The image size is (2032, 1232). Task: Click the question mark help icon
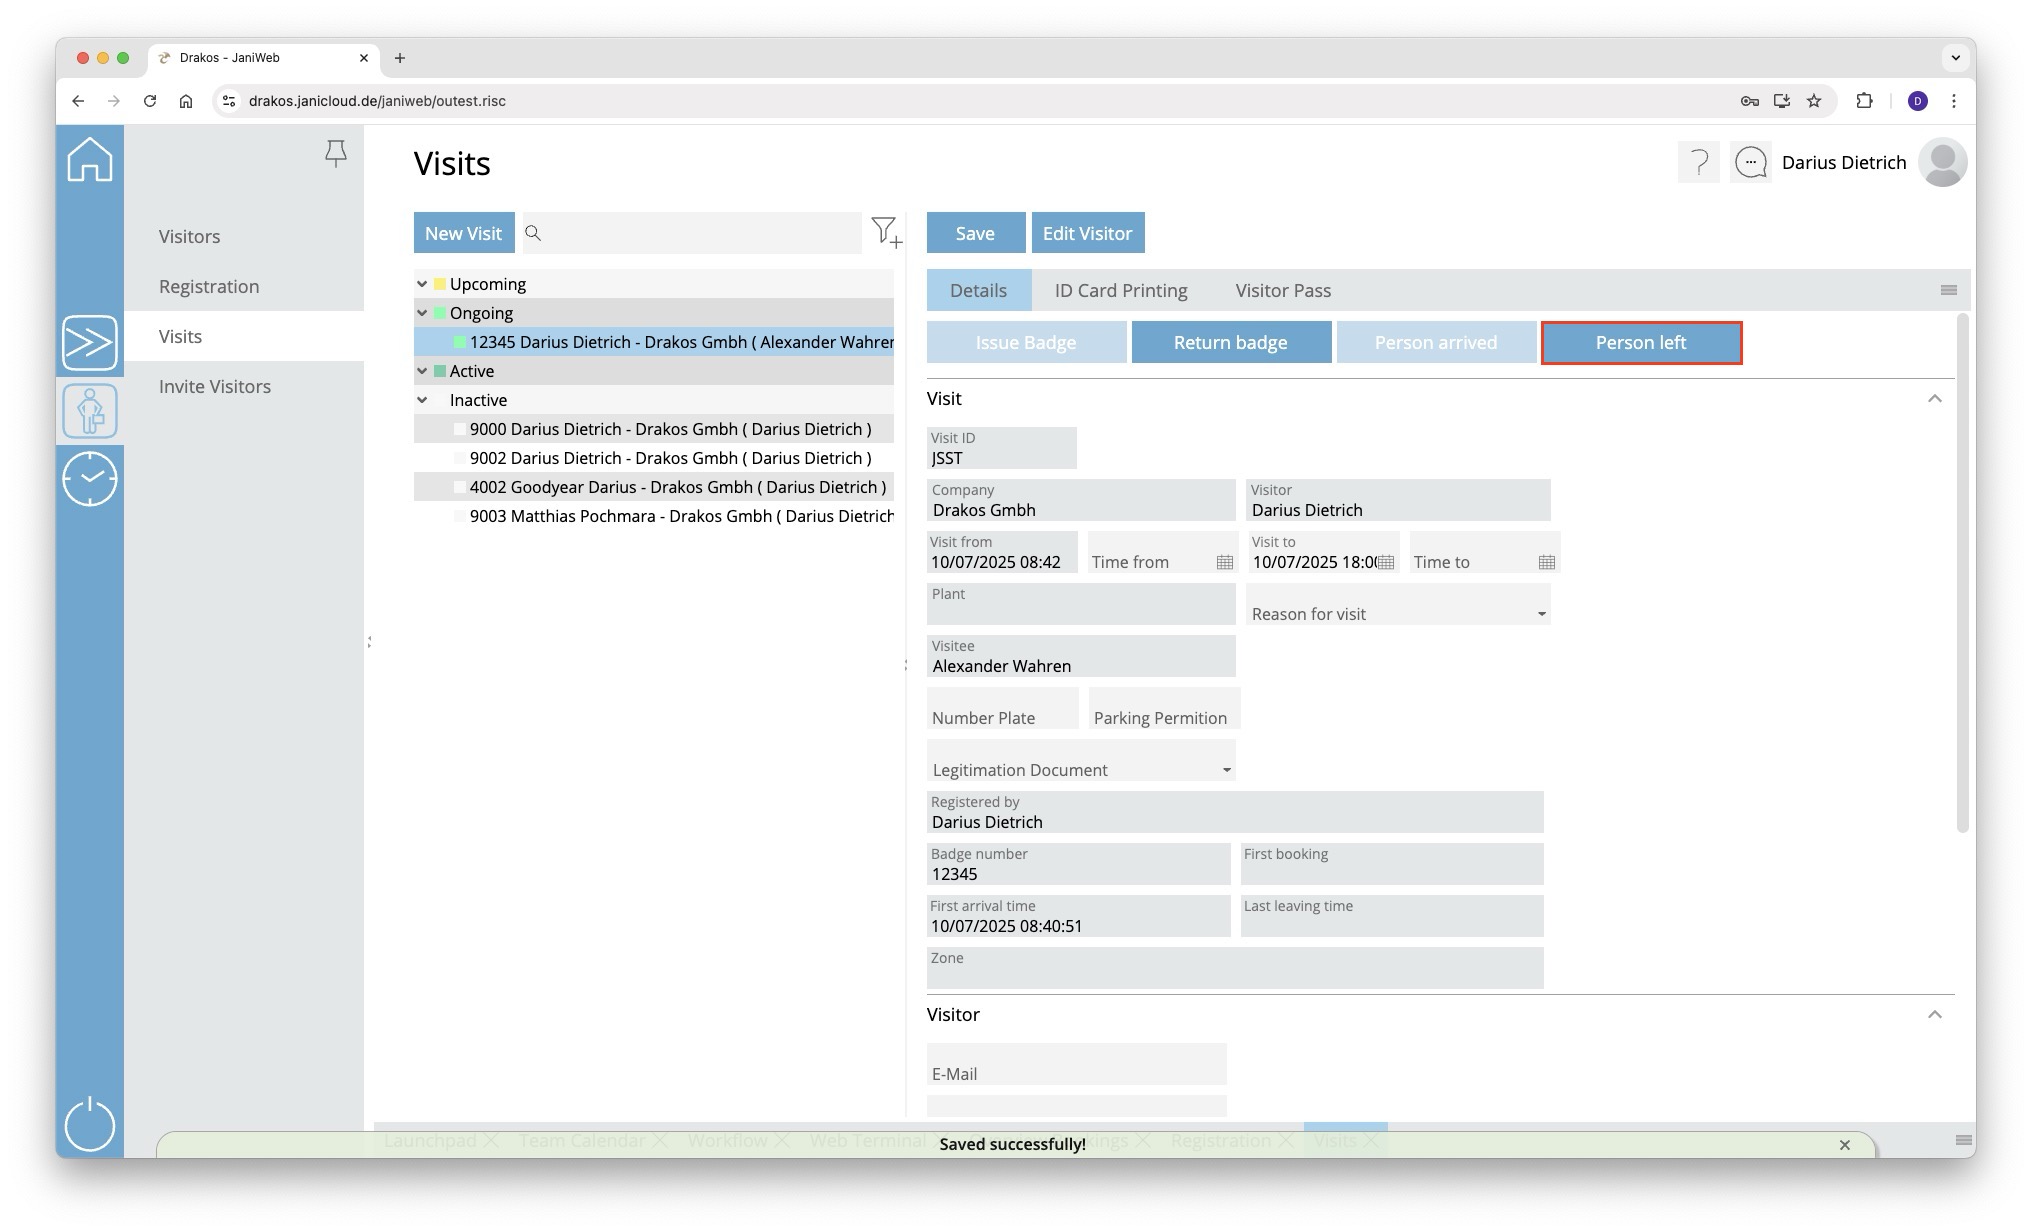[1698, 162]
